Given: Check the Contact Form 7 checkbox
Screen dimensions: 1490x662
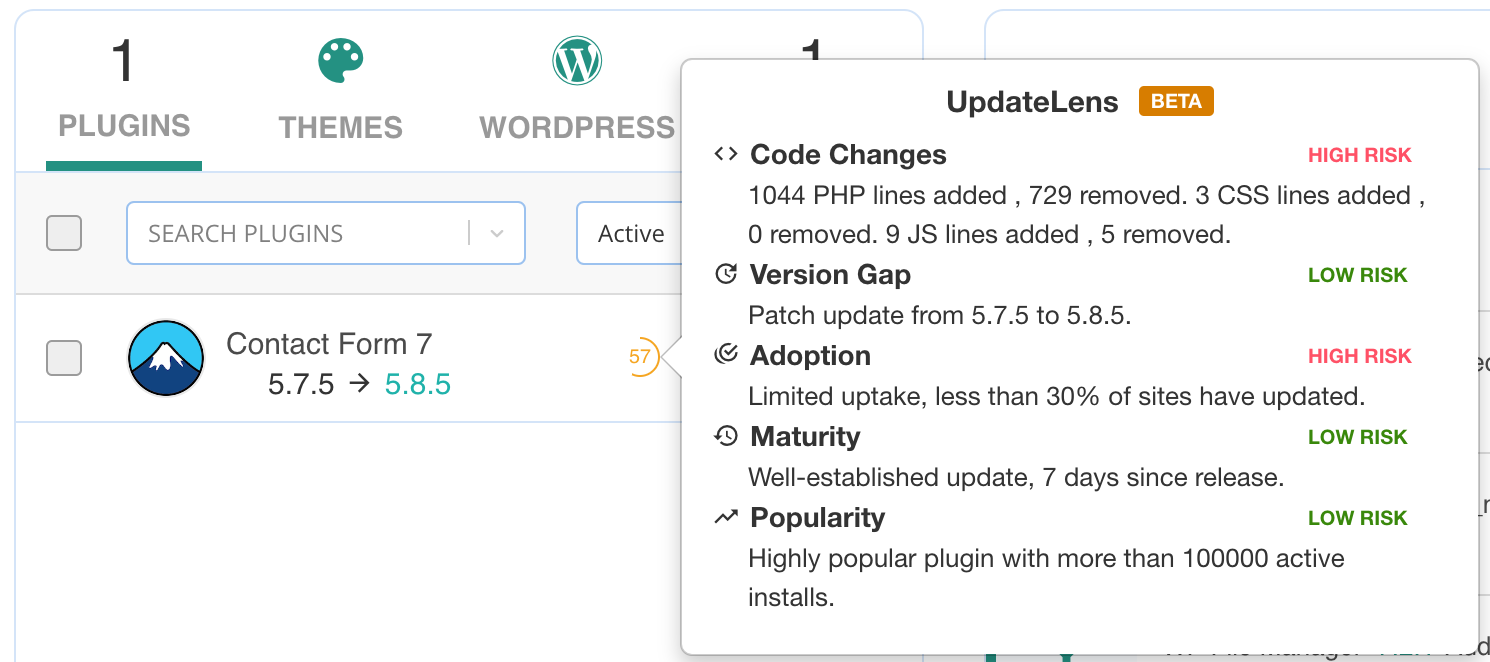Looking at the screenshot, I should 64,358.
